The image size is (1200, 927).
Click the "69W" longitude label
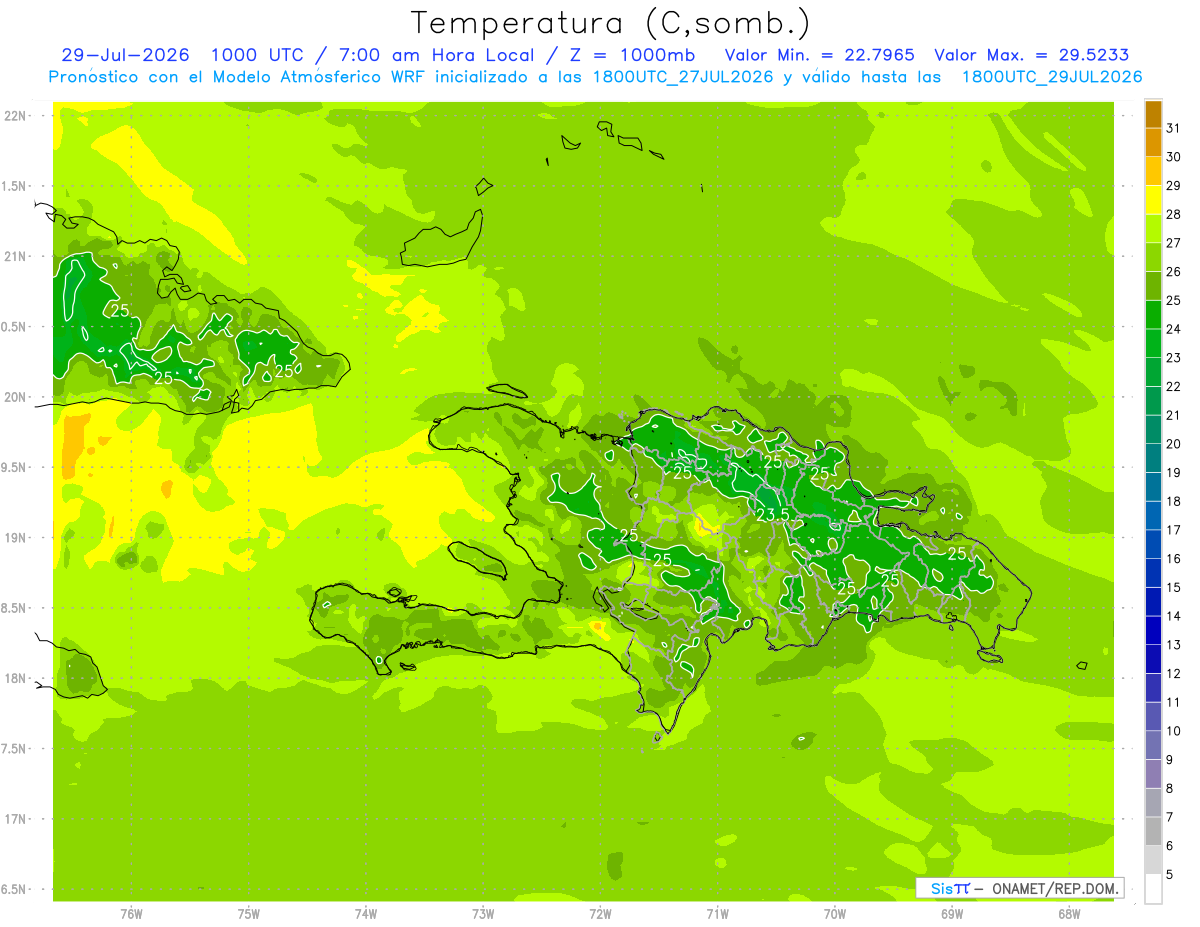952,914
